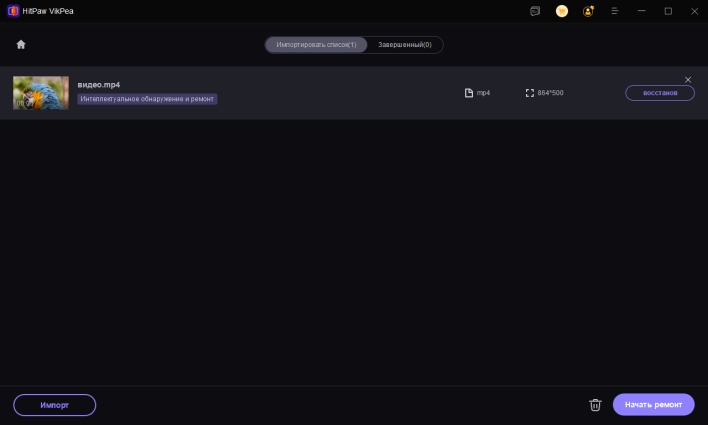
Task: Go to the home screen
Action: pyautogui.click(x=21, y=45)
